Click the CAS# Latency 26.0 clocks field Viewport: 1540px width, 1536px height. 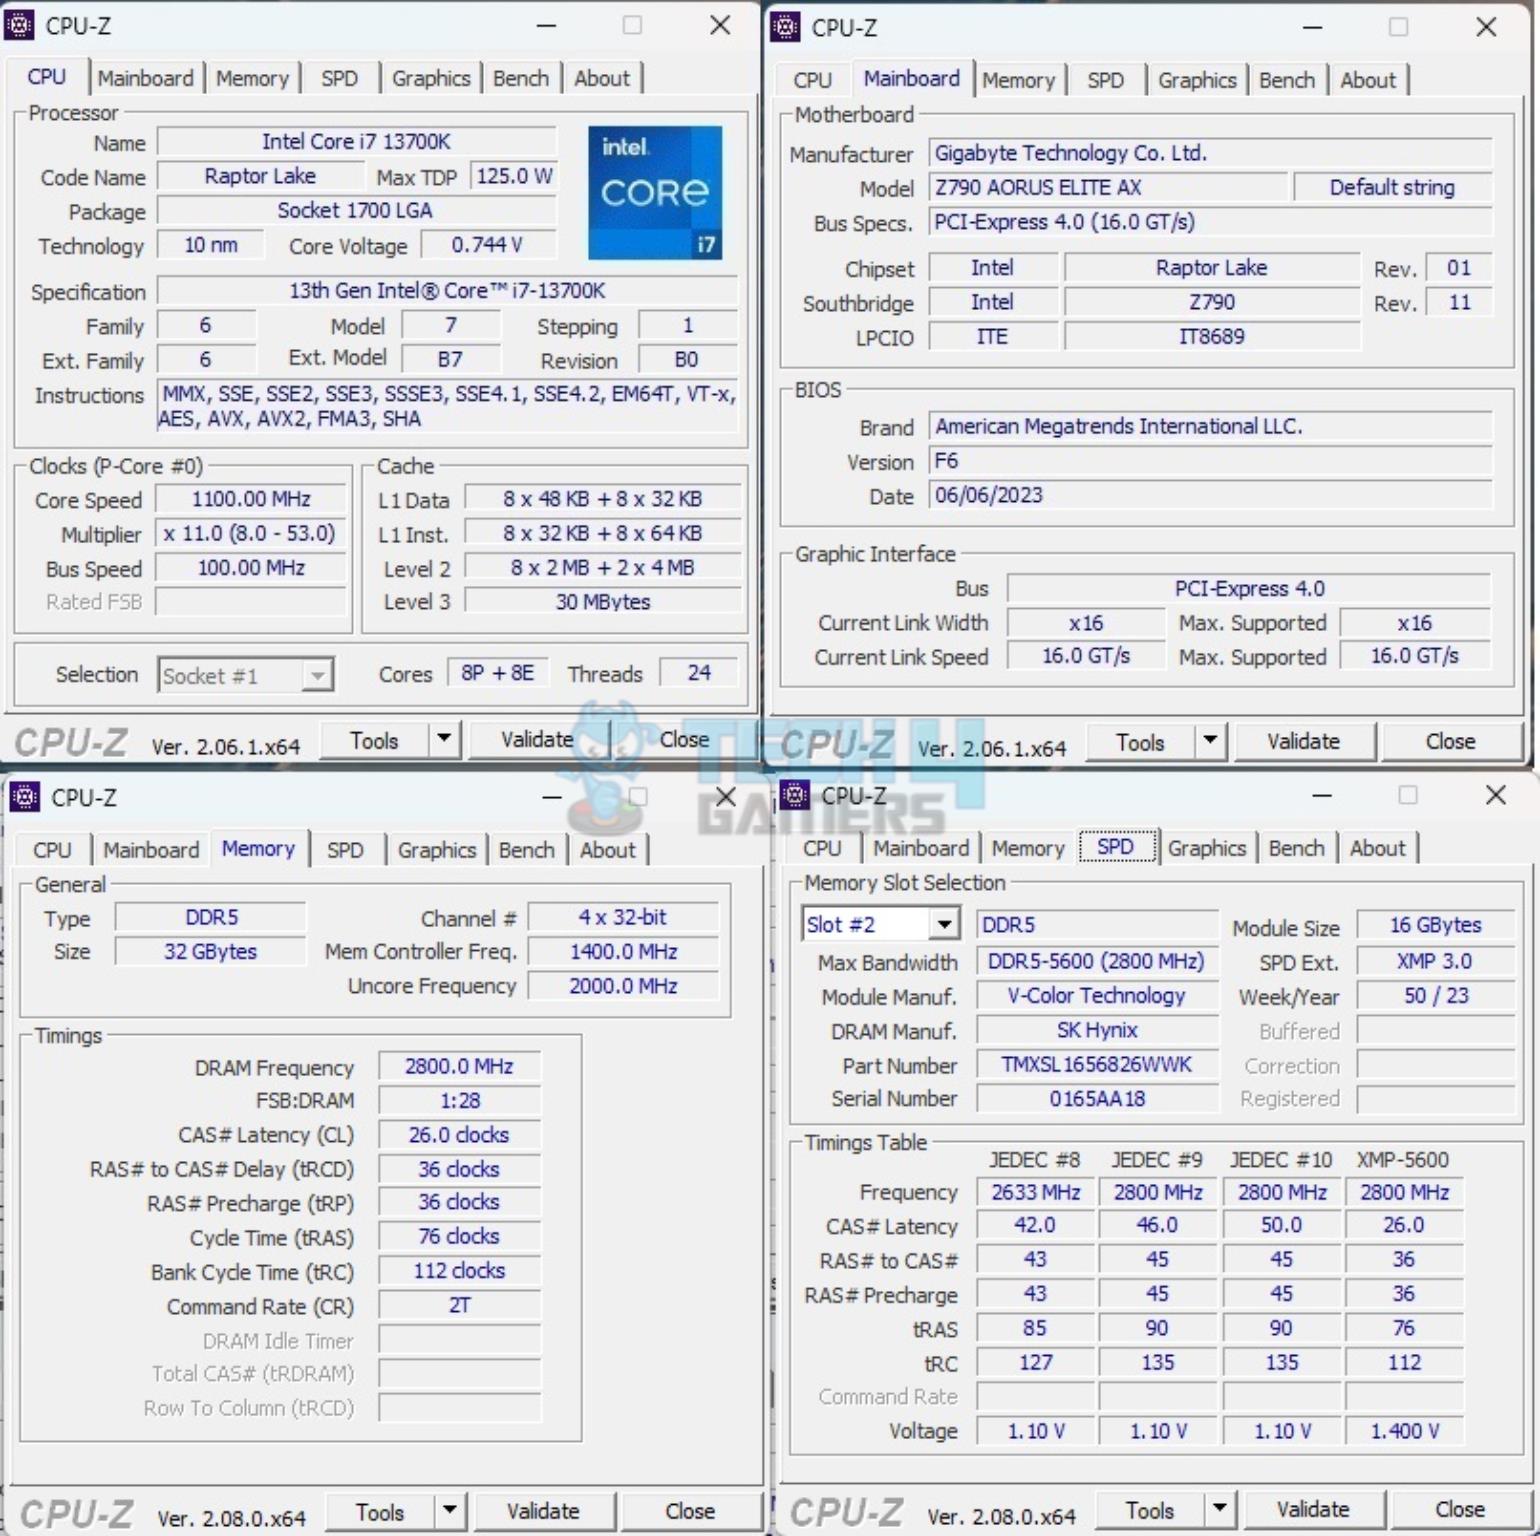[x=459, y=1135]
